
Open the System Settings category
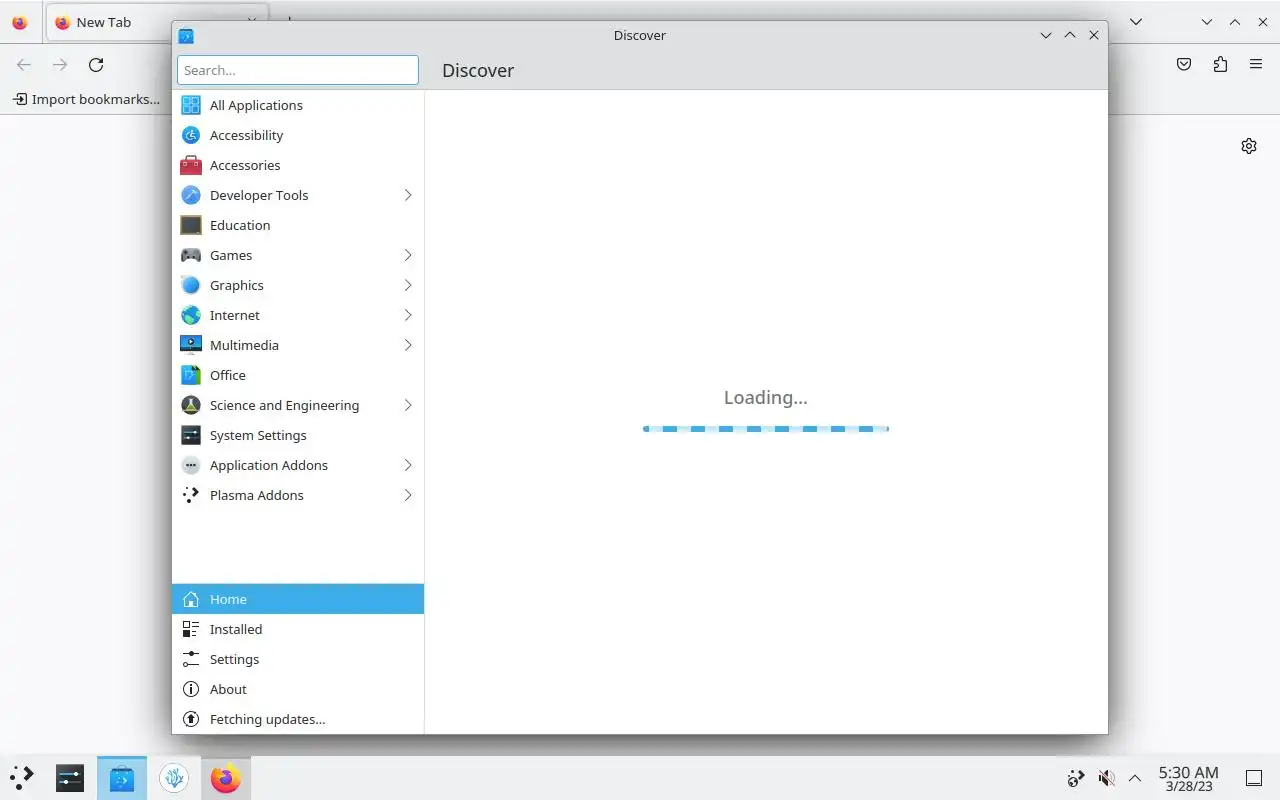(x=298, y=435)
